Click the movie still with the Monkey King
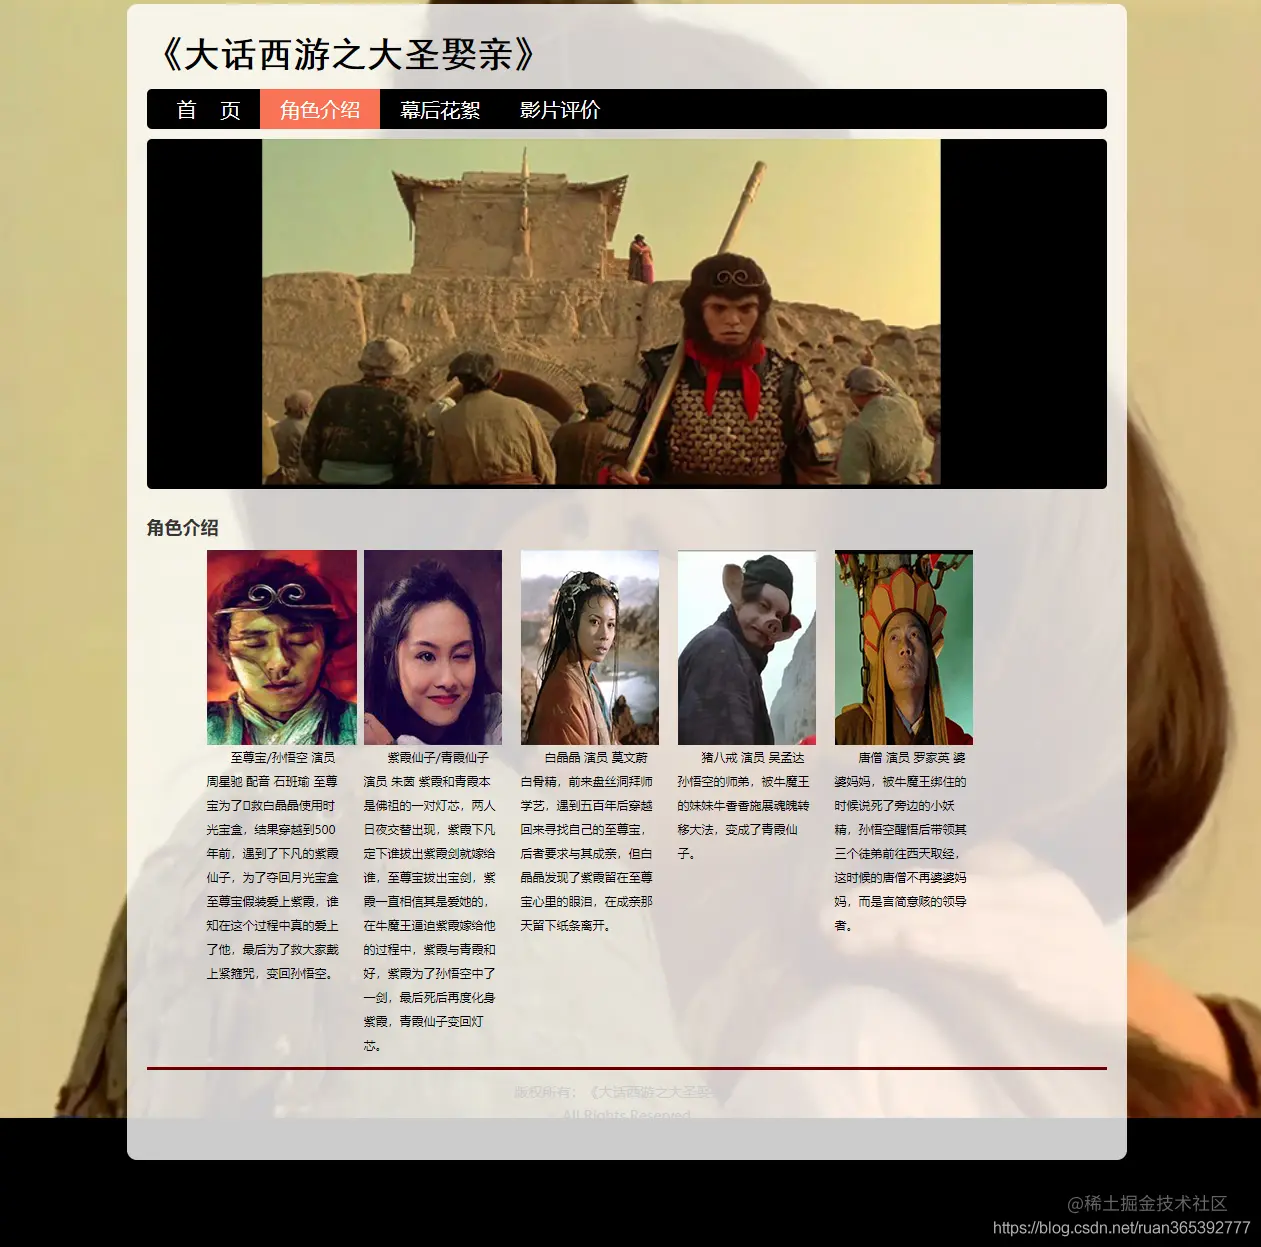Viewport: 1261px width, 1247px height. [601, 312]
